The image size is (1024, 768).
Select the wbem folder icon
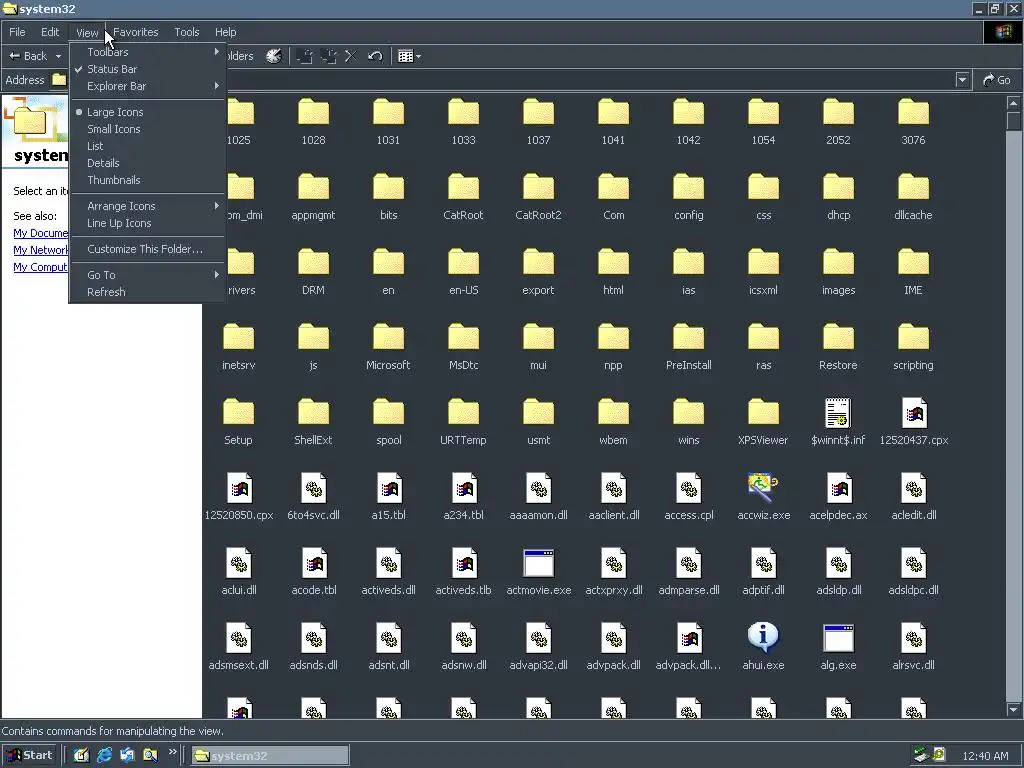click(613, 412)
